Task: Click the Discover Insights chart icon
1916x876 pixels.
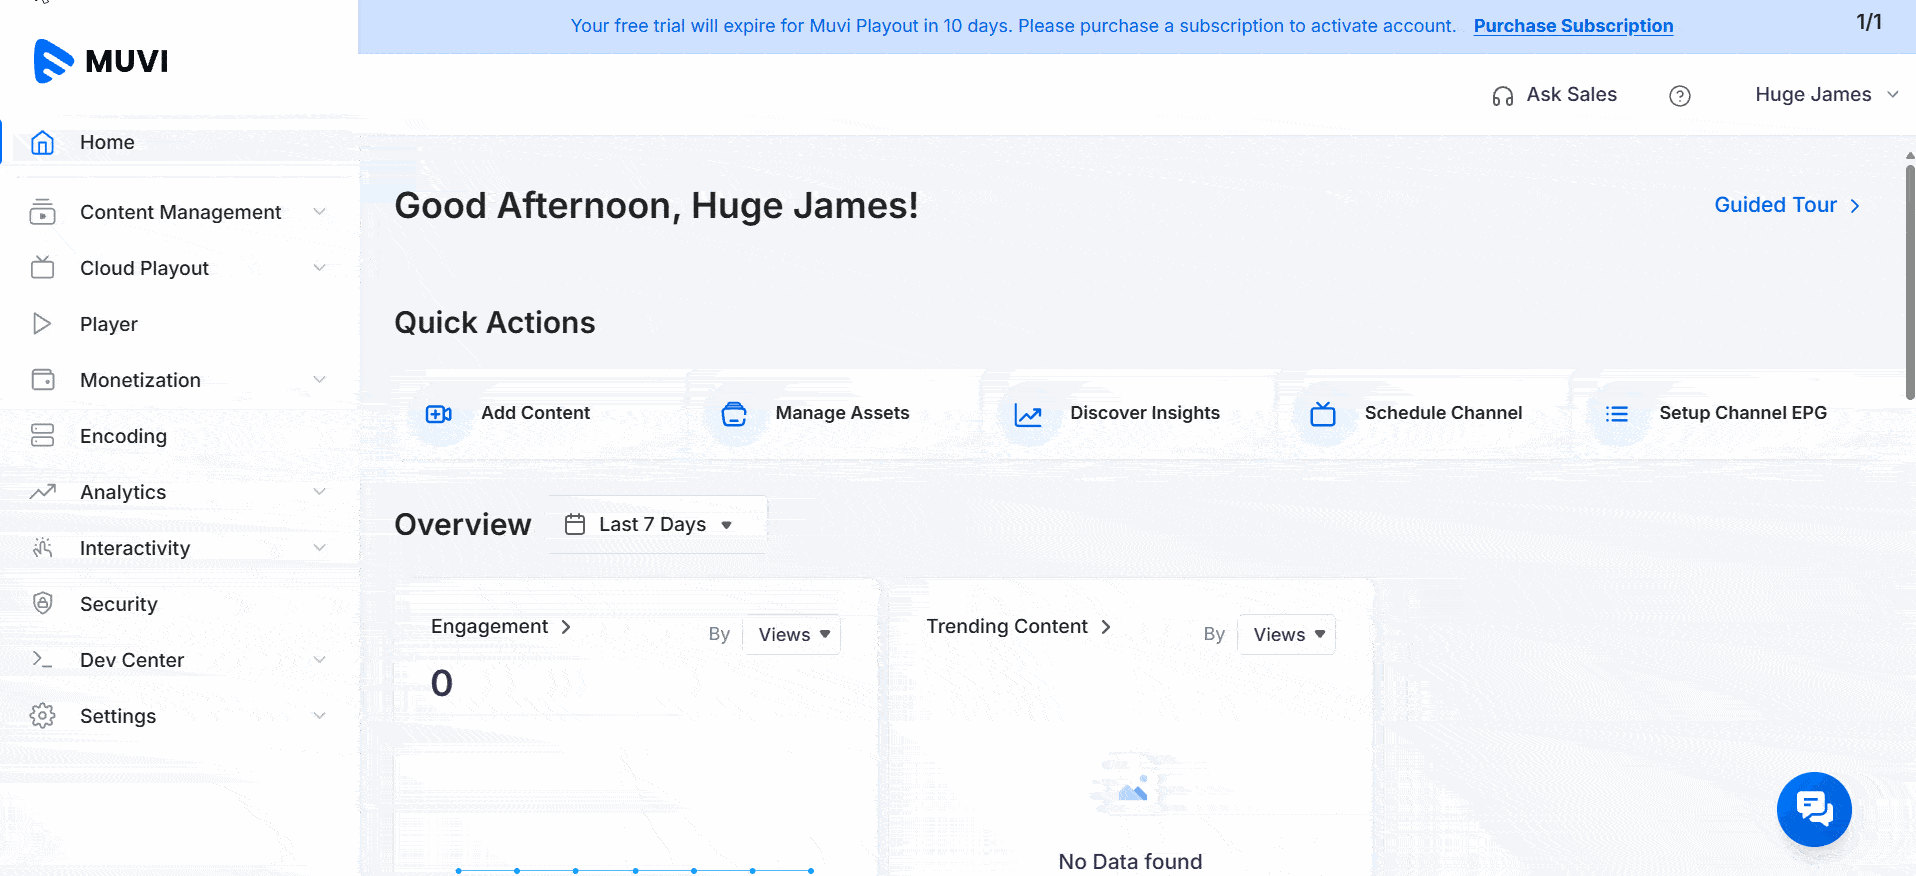Action: point(1028,414)
